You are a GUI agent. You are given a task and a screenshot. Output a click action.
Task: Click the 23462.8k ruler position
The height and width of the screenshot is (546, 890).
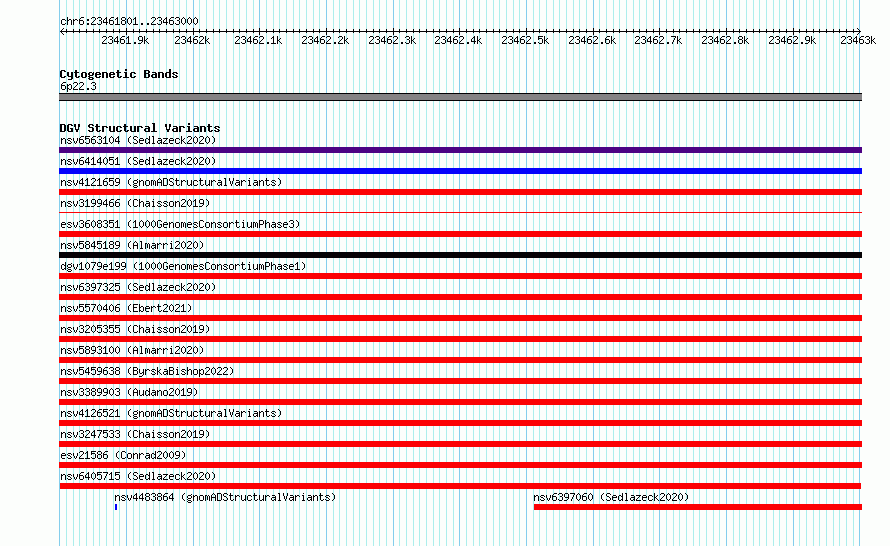[725, 40]
